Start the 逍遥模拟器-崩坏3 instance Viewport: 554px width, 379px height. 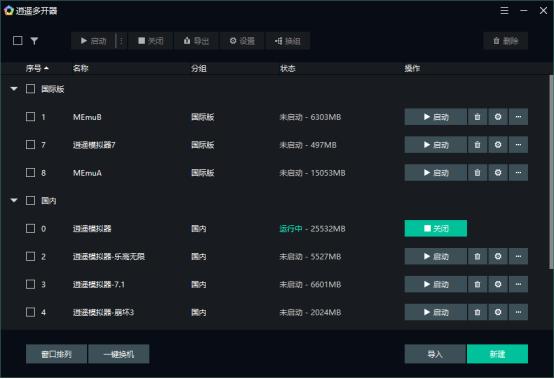436,312
